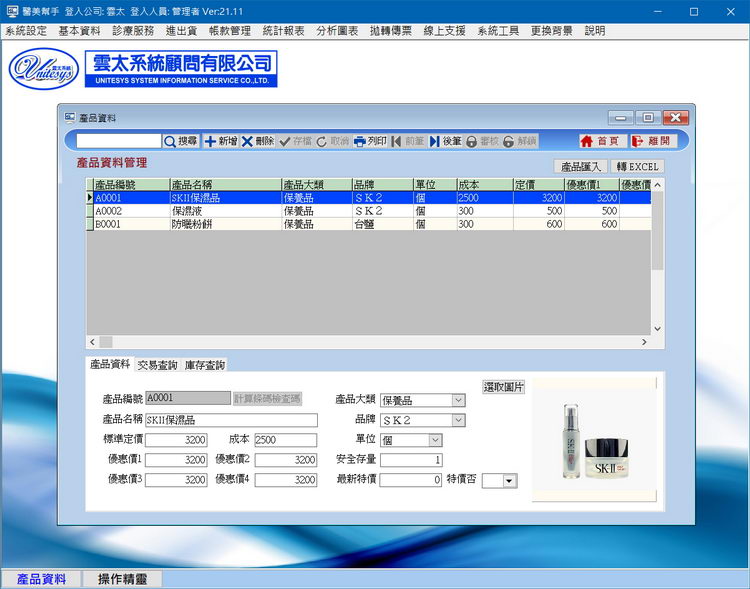Click the 搜尋 search magnifier button
750x589 pixels.
click(x=181, y=142)
